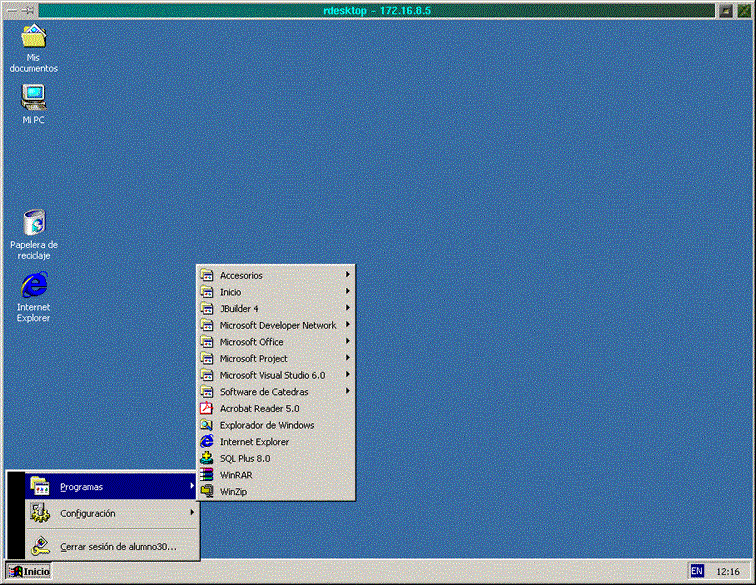Choose the Configuración menu item label
This screenshot has height=585, width=756.
[88, 514]
